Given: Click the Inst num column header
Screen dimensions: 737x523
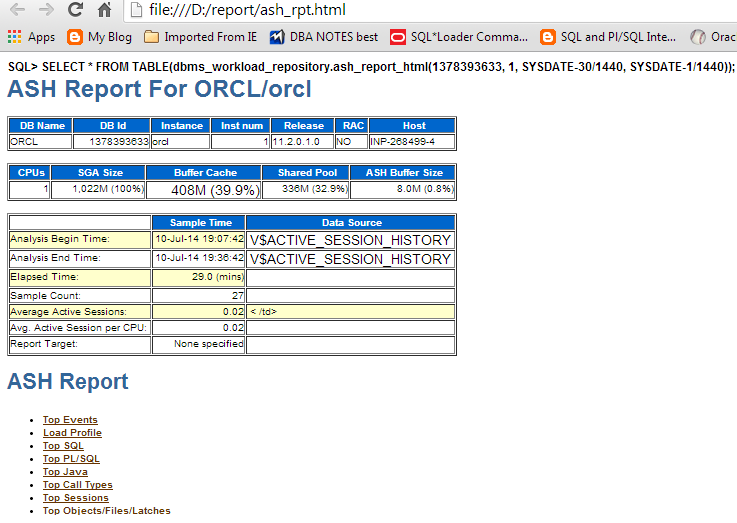Looking at the screenshot, I should [241, 125].
